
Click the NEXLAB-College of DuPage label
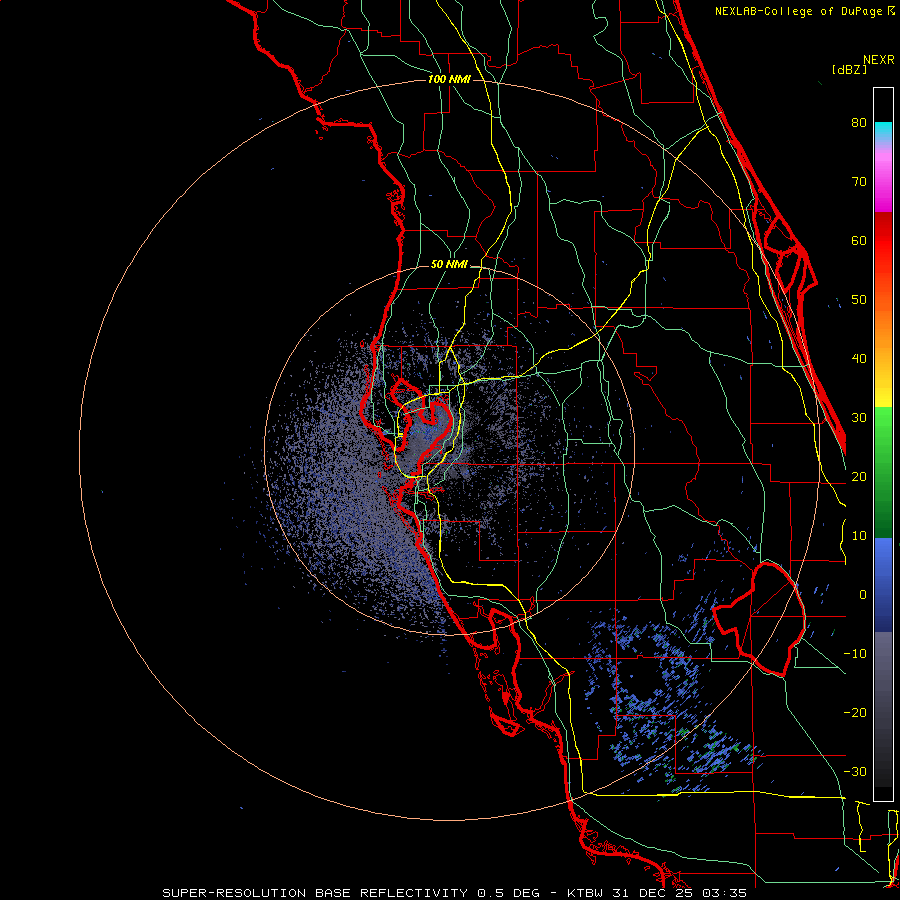[804, 11]
